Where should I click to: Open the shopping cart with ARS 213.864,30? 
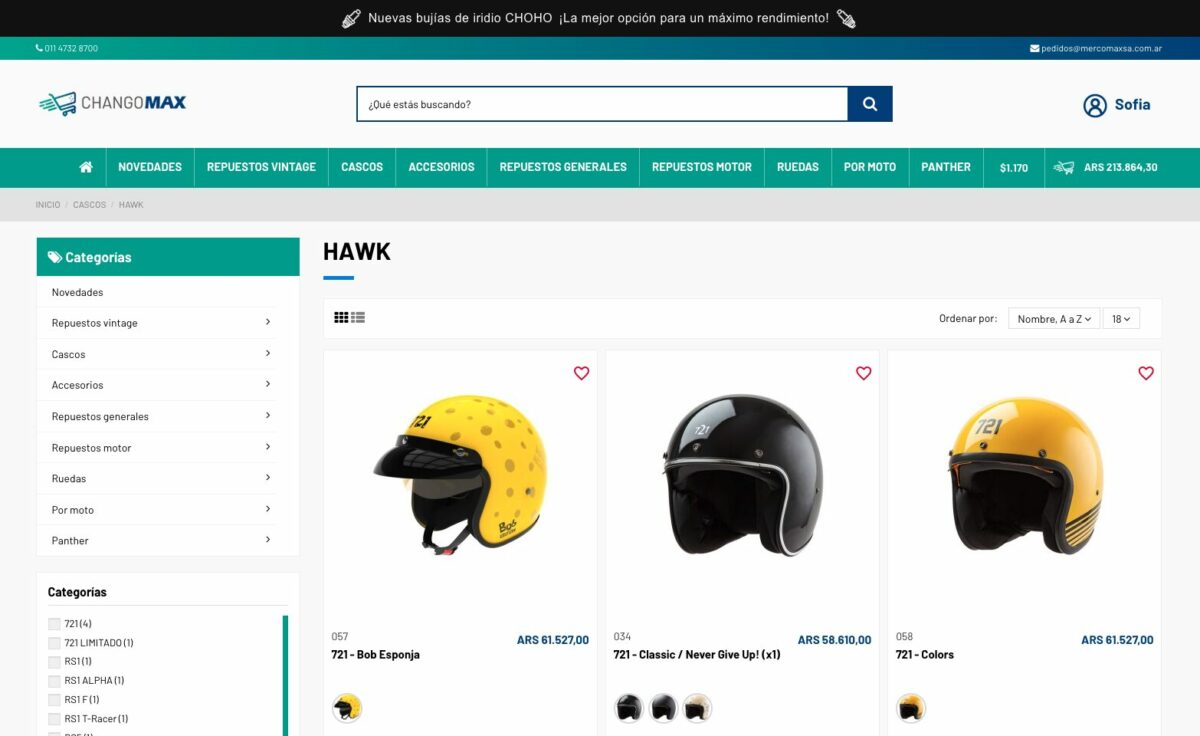(1107, 167)
